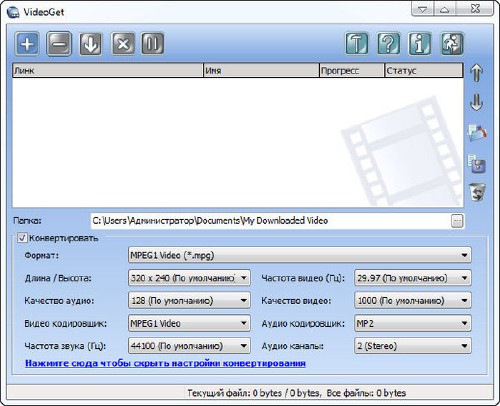Sort by the Имя column header

pyautogui.click(x=261, y=71)
